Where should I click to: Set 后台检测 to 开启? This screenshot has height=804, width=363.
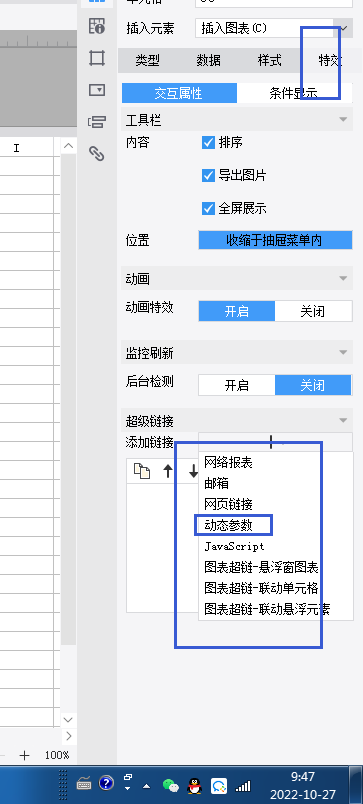click(x=237, y=385)
